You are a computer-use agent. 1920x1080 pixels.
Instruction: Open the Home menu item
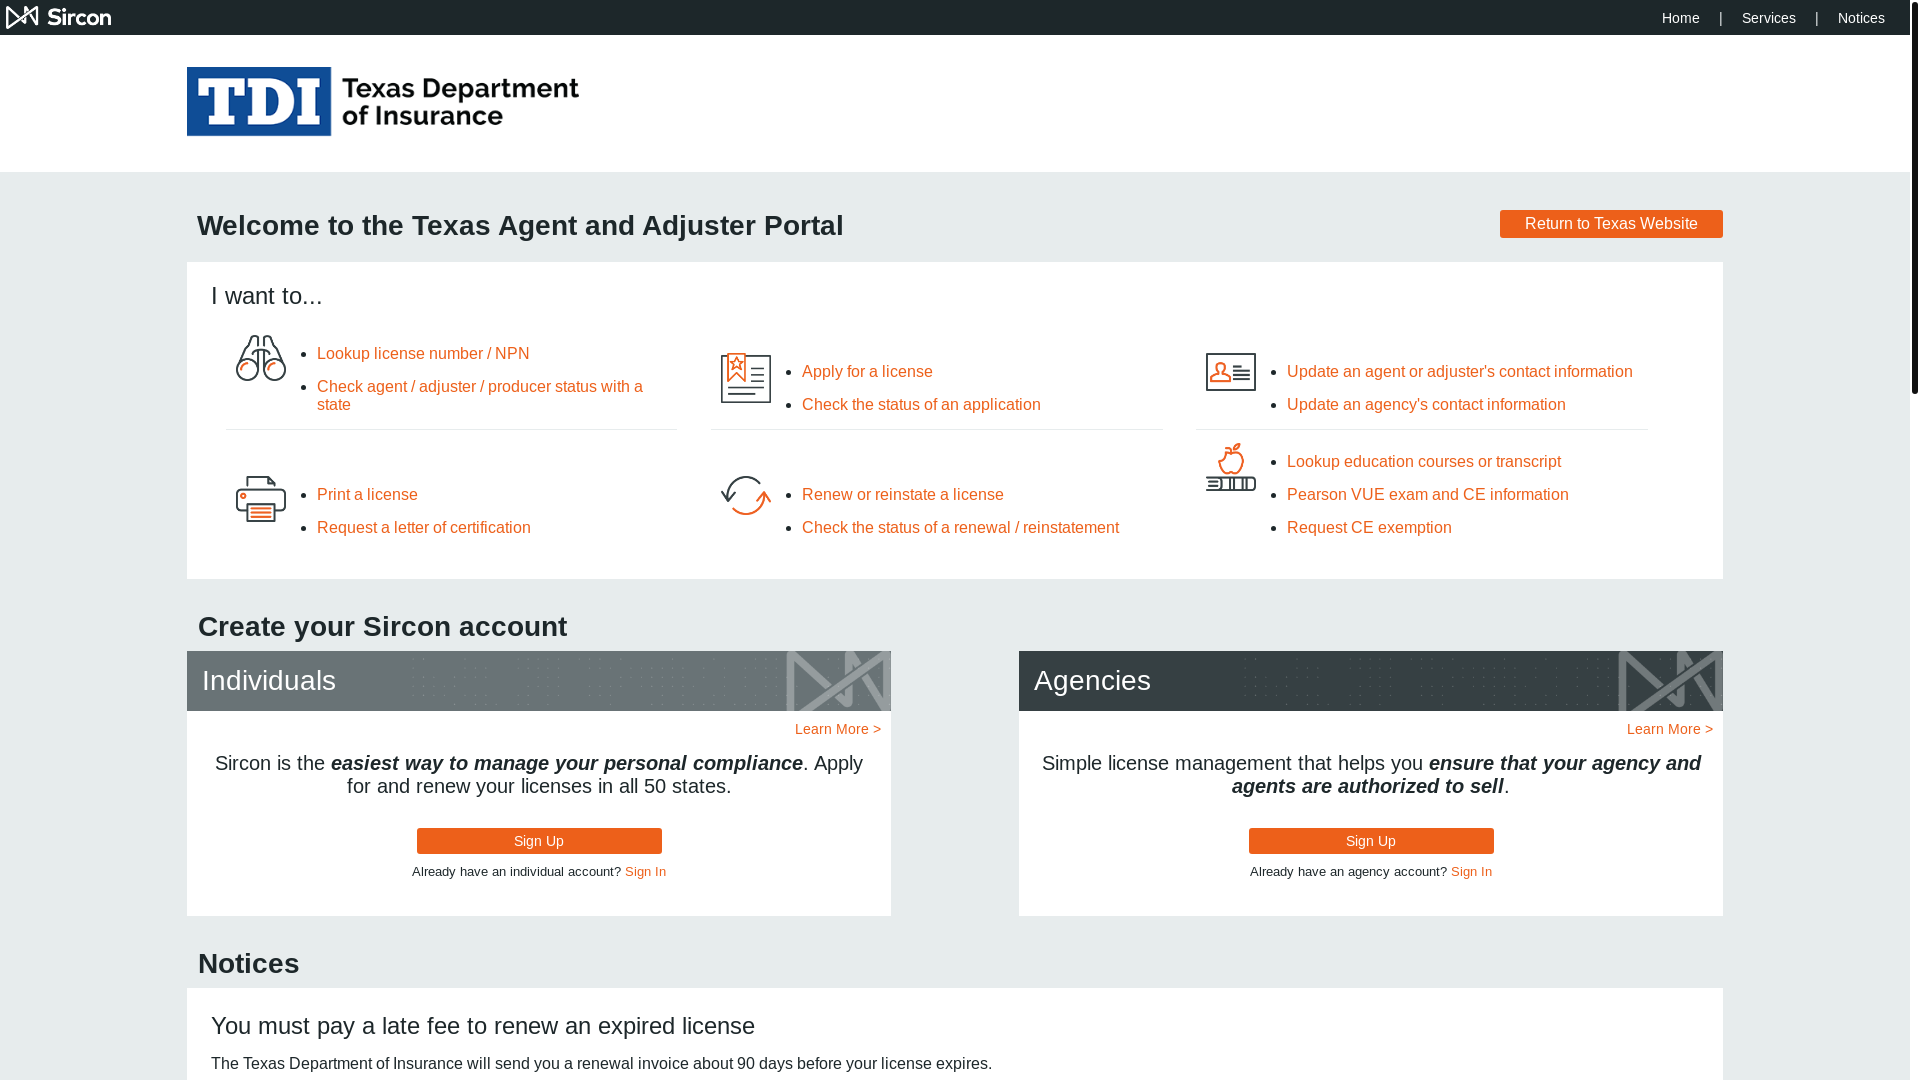pyautogui.click(x=1680, y=18)
